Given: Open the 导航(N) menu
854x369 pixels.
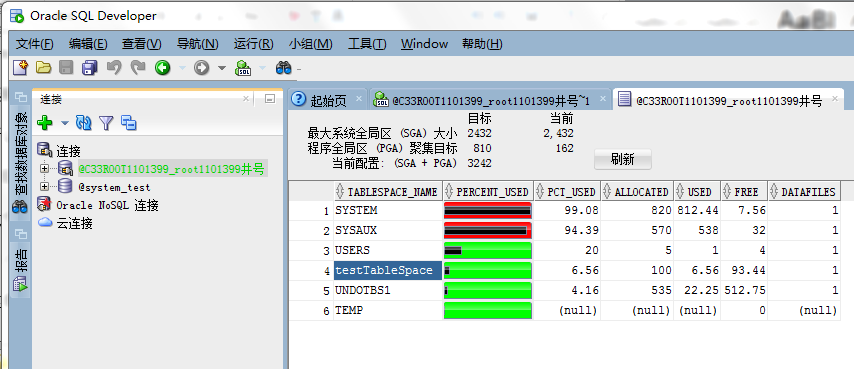Looking at the screenshot, I should [198, 44].
